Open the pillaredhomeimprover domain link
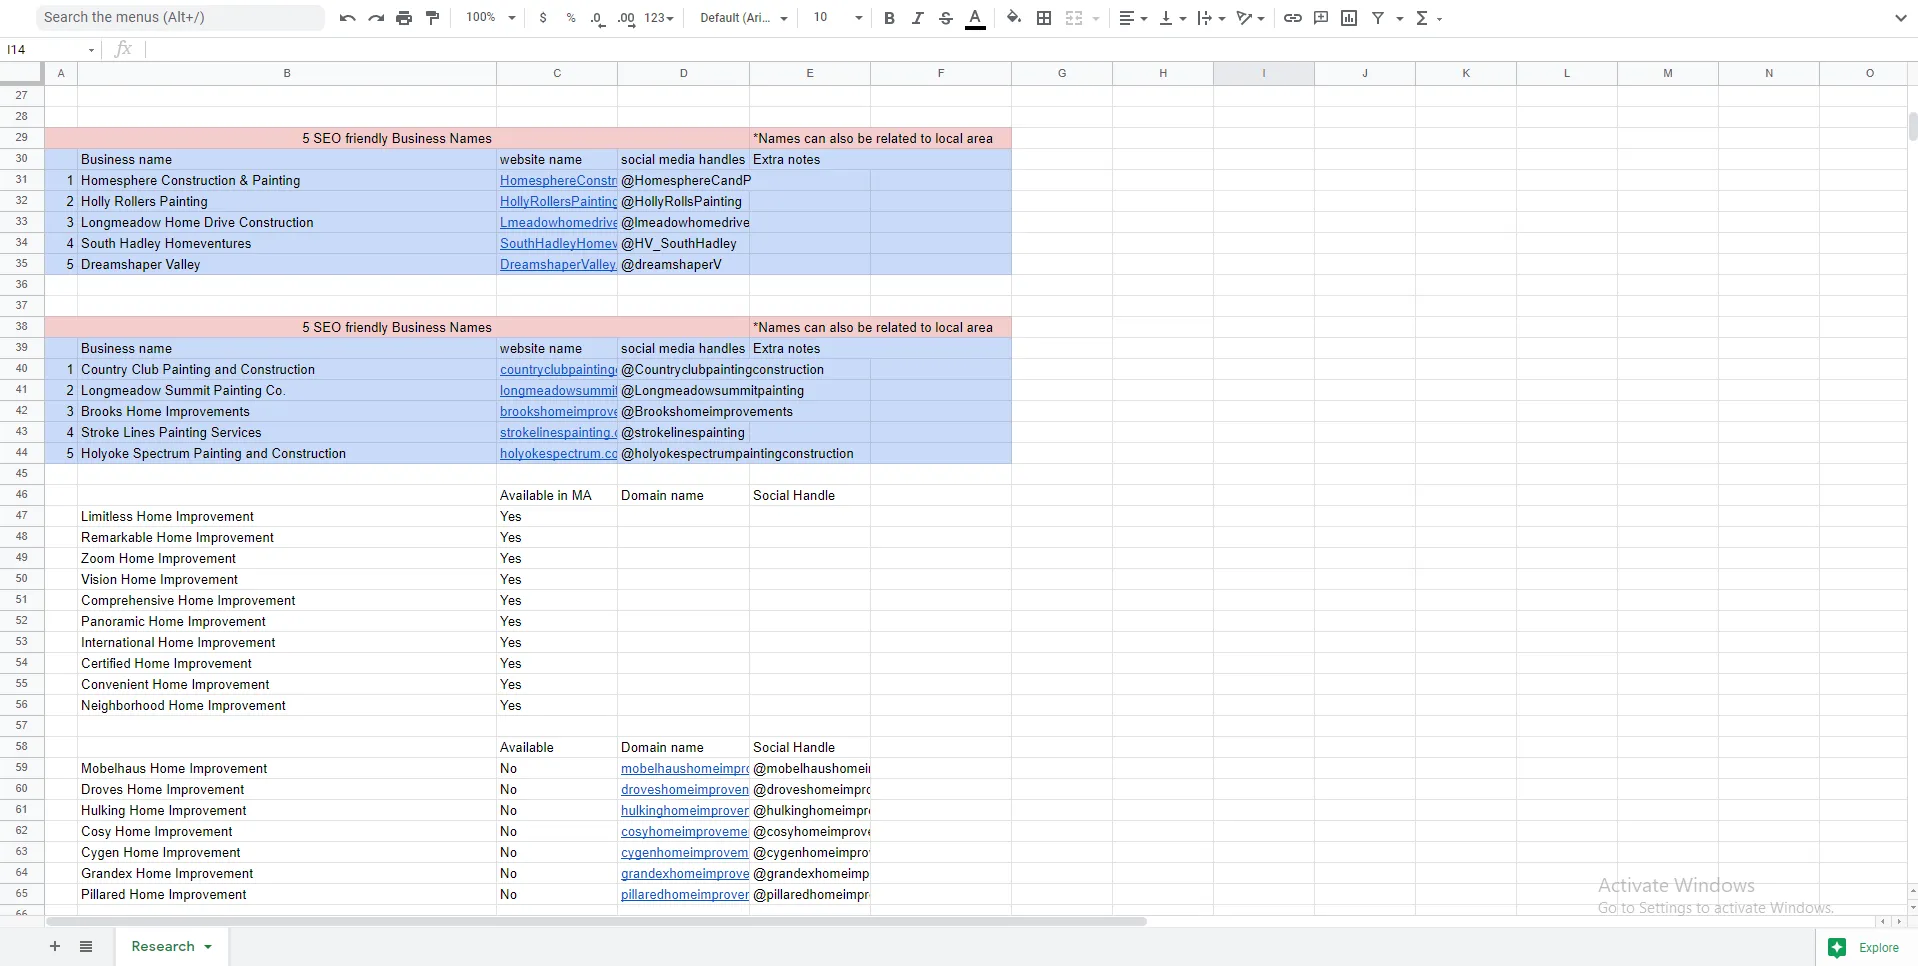Viewport: 1918px width, 966px height. pyautogui.click(x=685, y=895)
